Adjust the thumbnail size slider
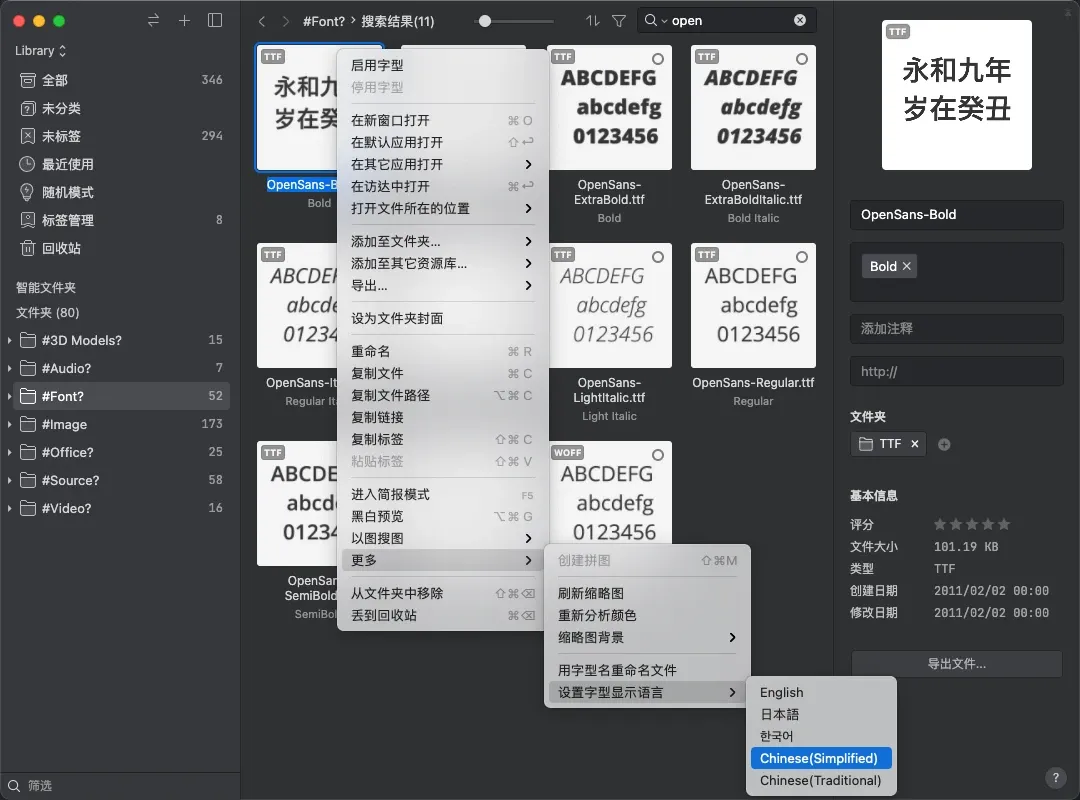Screen dimensions: 1080x800 [485, 21]
